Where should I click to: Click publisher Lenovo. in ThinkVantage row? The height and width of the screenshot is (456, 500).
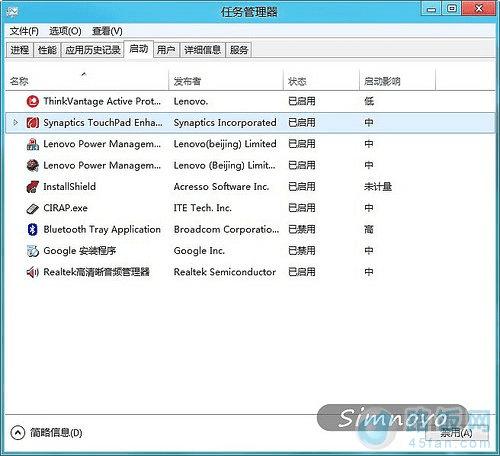coord(191,101)
